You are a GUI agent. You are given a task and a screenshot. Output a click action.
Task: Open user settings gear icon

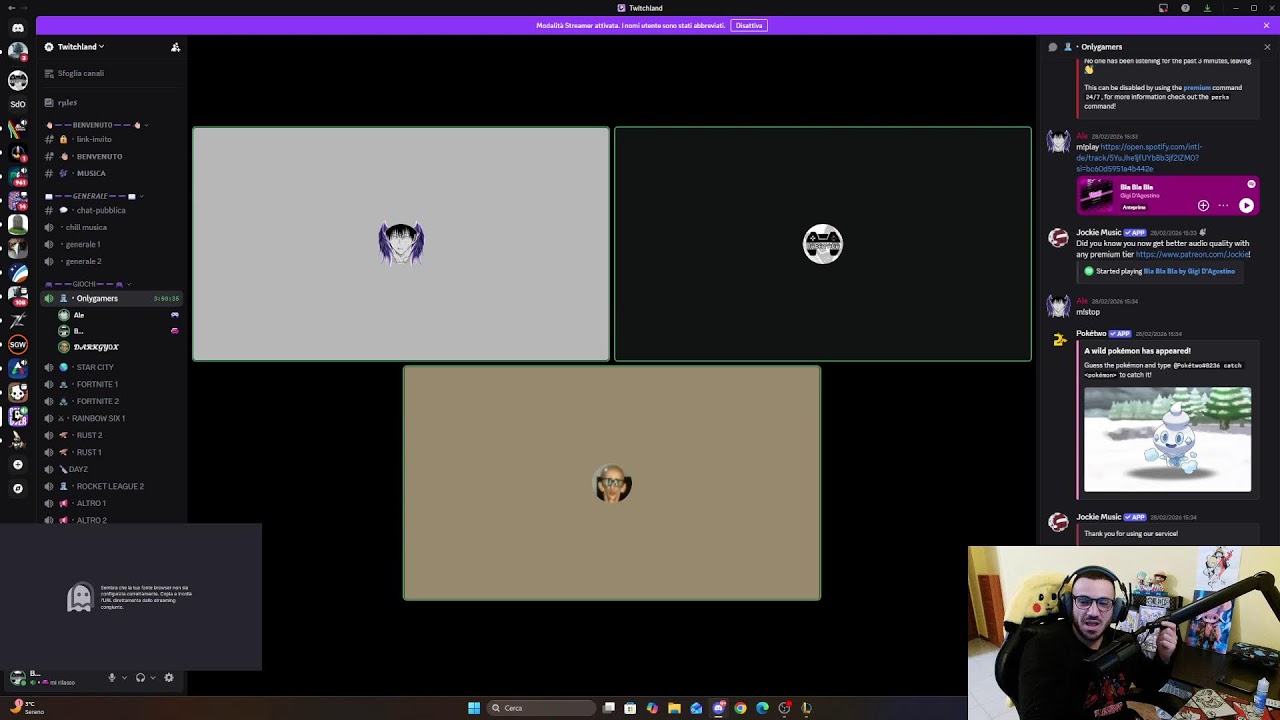point(169,678)
